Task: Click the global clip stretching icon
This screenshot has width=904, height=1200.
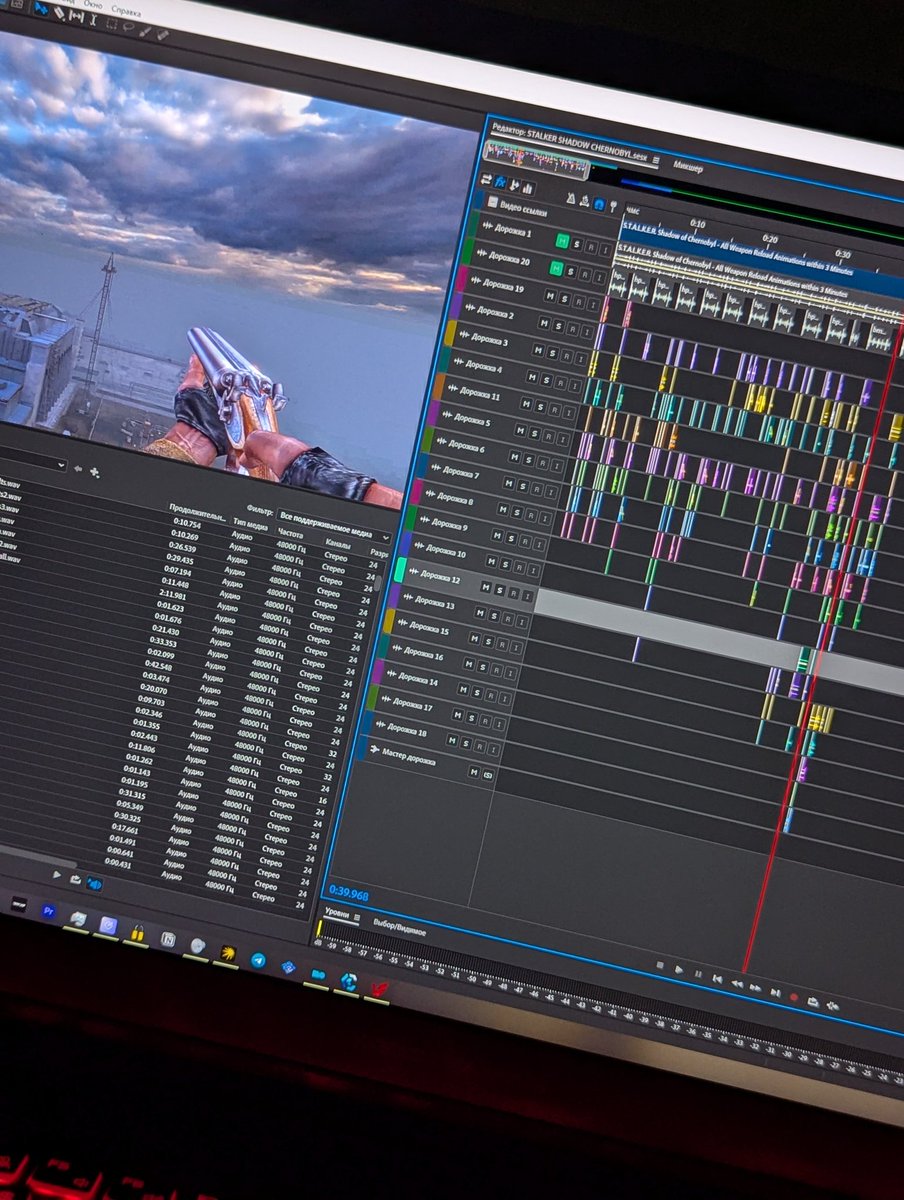Action: pyautogui.click(x=584, y=201)
